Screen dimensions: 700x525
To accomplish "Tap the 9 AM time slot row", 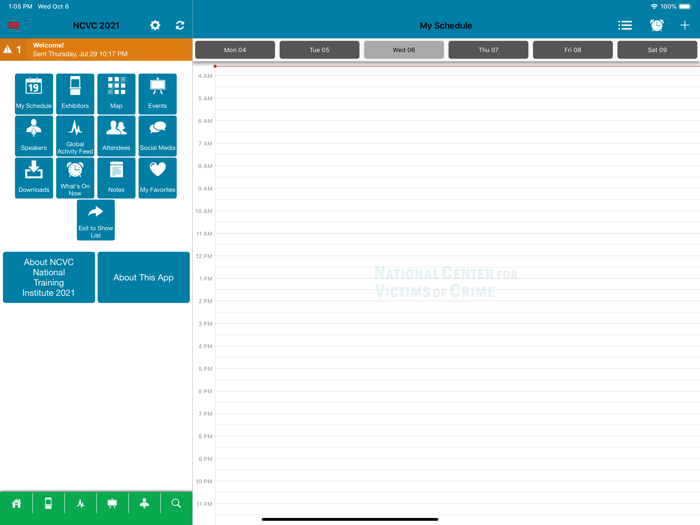I will [446, 200].
